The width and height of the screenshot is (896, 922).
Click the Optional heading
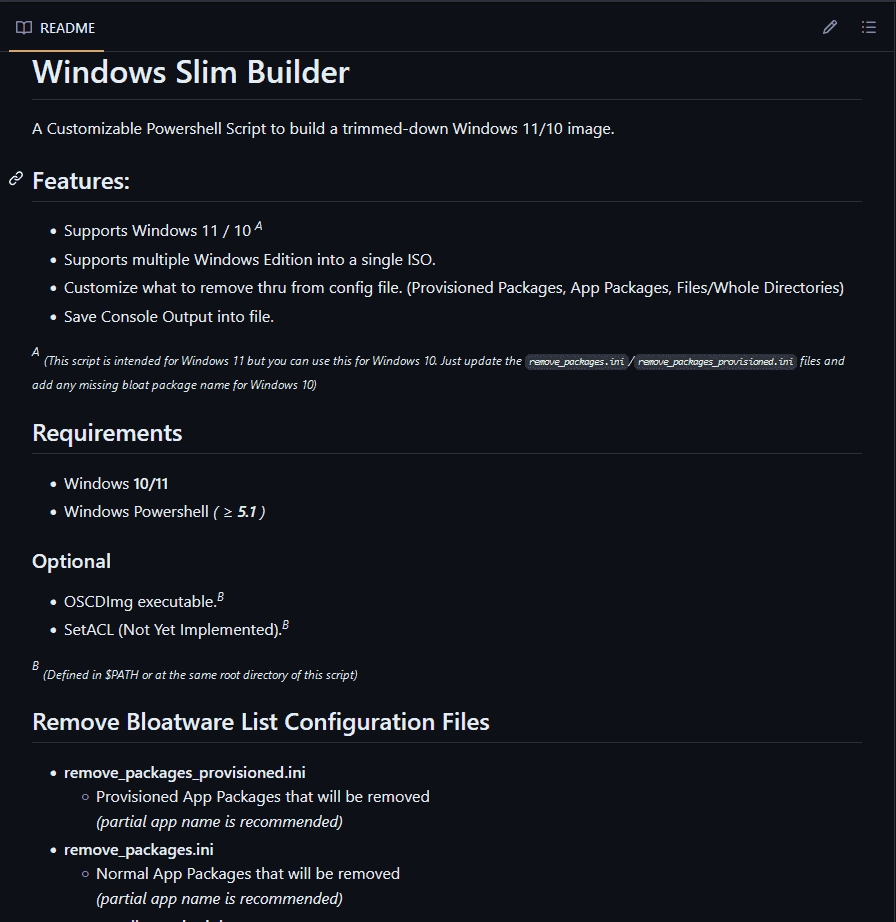71,561
